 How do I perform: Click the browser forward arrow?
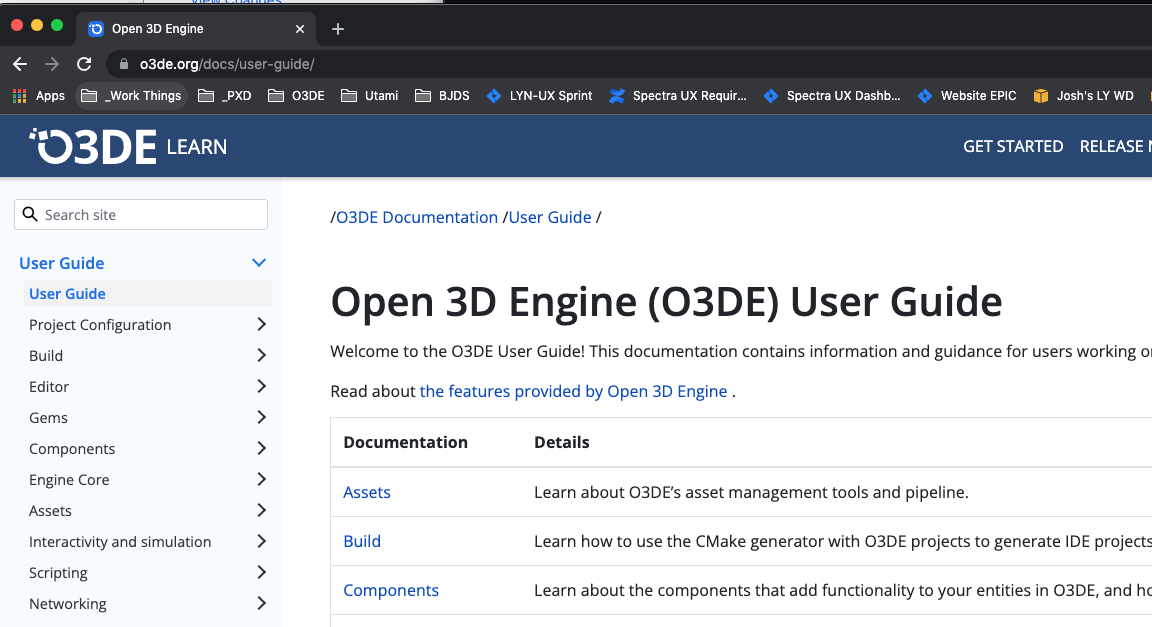[x=52, y=65]
